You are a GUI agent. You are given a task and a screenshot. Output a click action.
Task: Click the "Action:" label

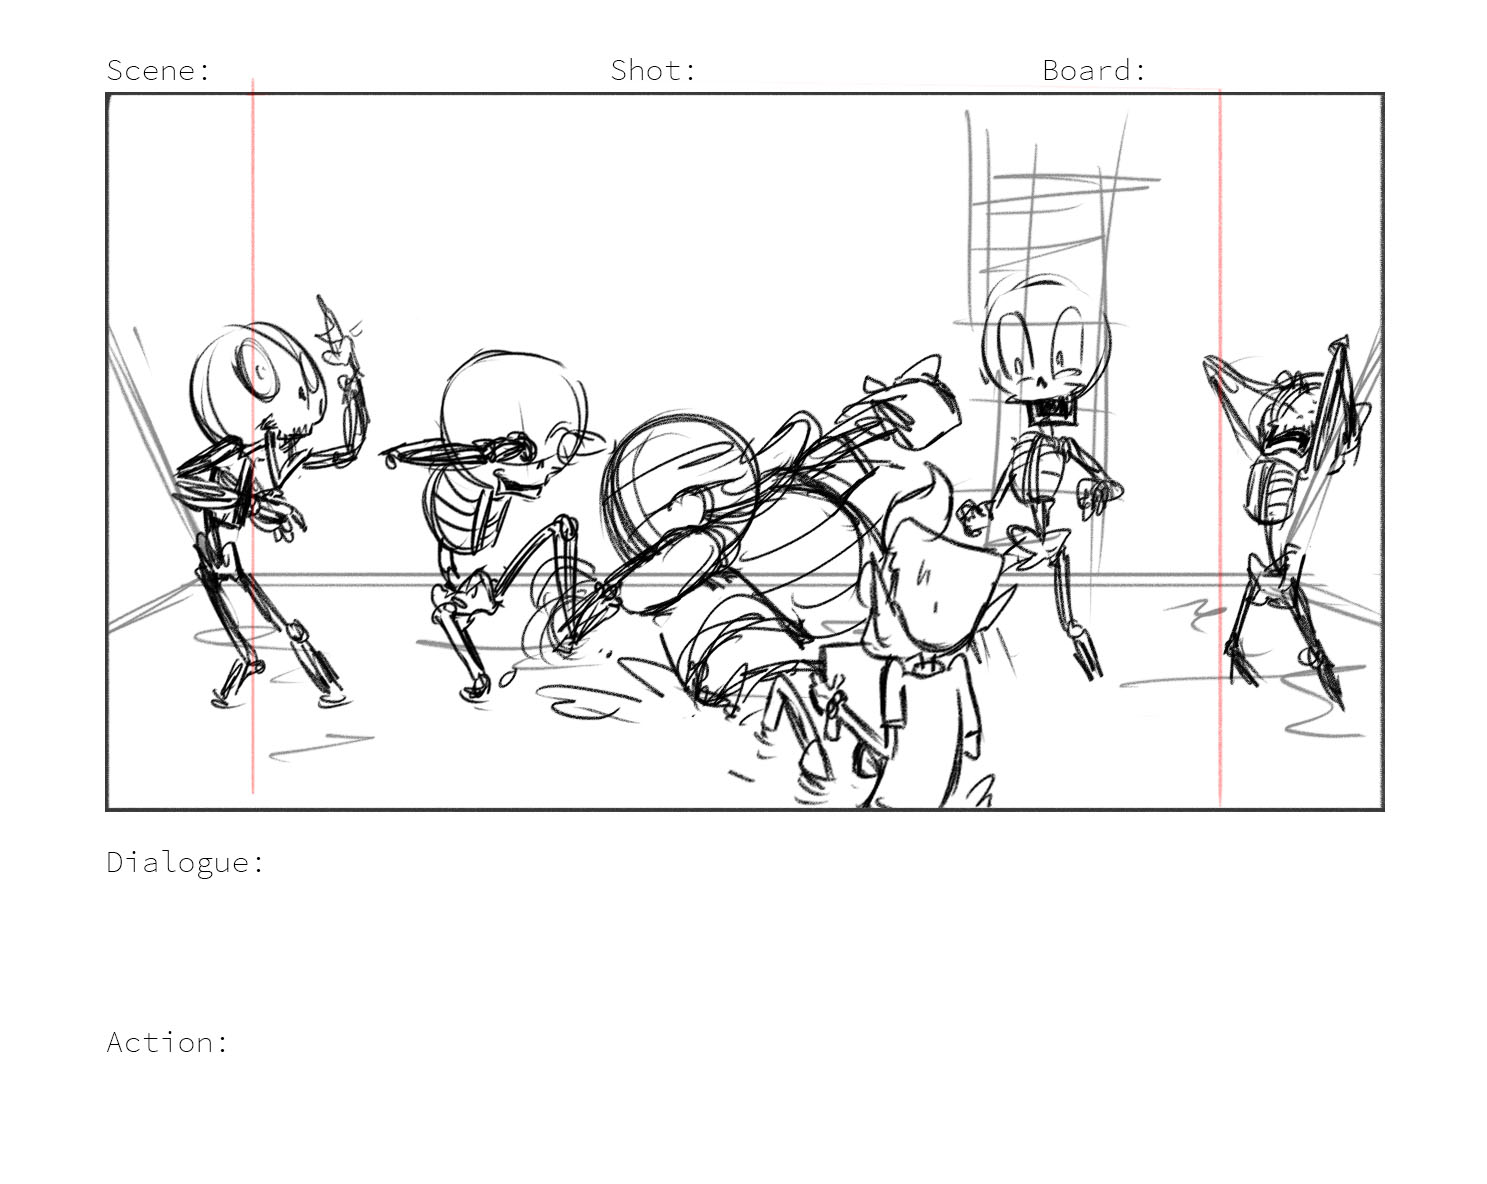[168, 1042]
